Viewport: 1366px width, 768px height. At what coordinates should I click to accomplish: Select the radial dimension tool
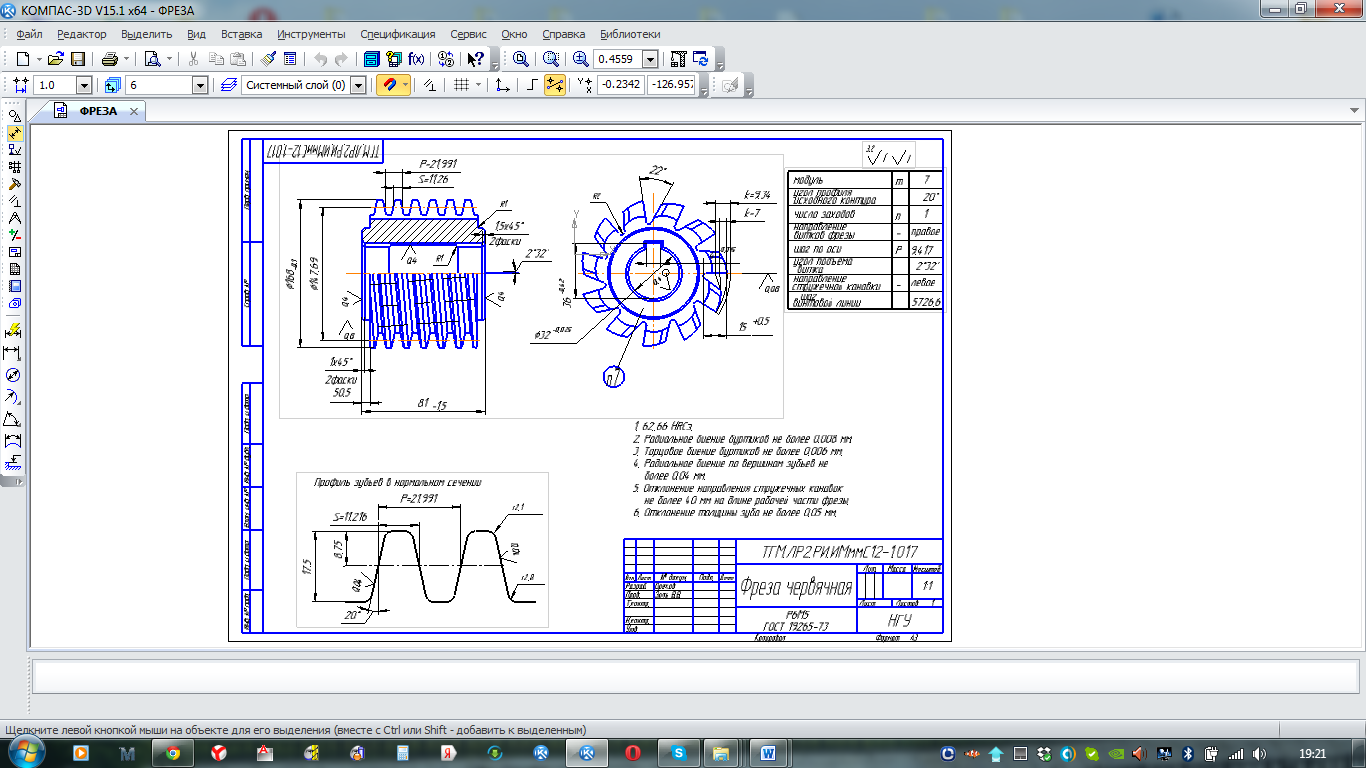pyautogui.click(x=13, y=398)
